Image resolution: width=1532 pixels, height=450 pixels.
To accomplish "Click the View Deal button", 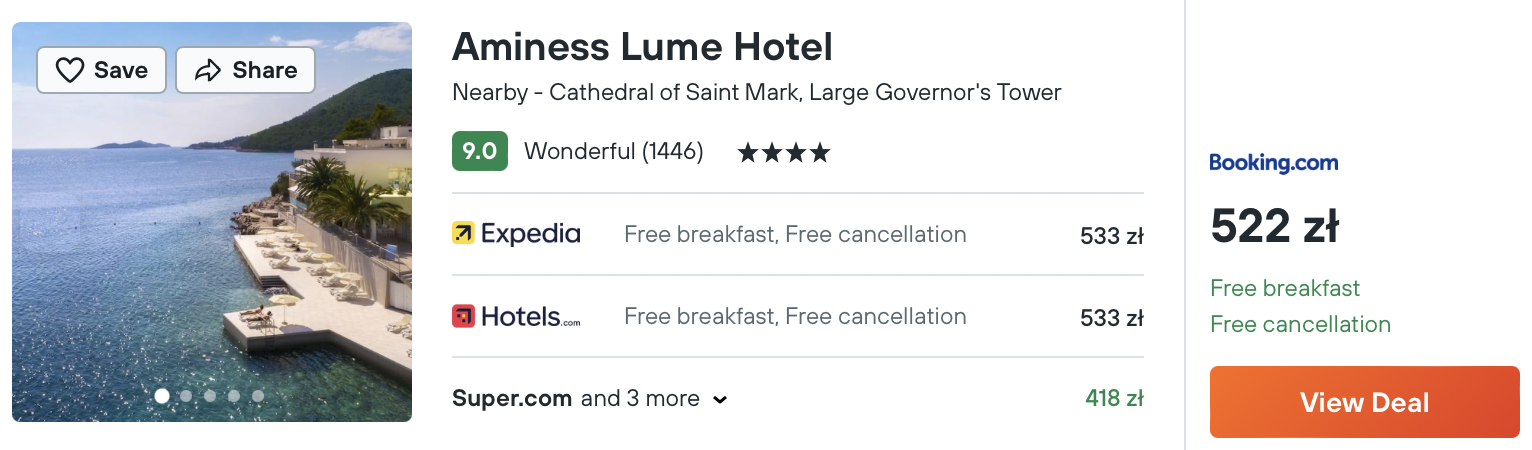I will click(1364, 402).
